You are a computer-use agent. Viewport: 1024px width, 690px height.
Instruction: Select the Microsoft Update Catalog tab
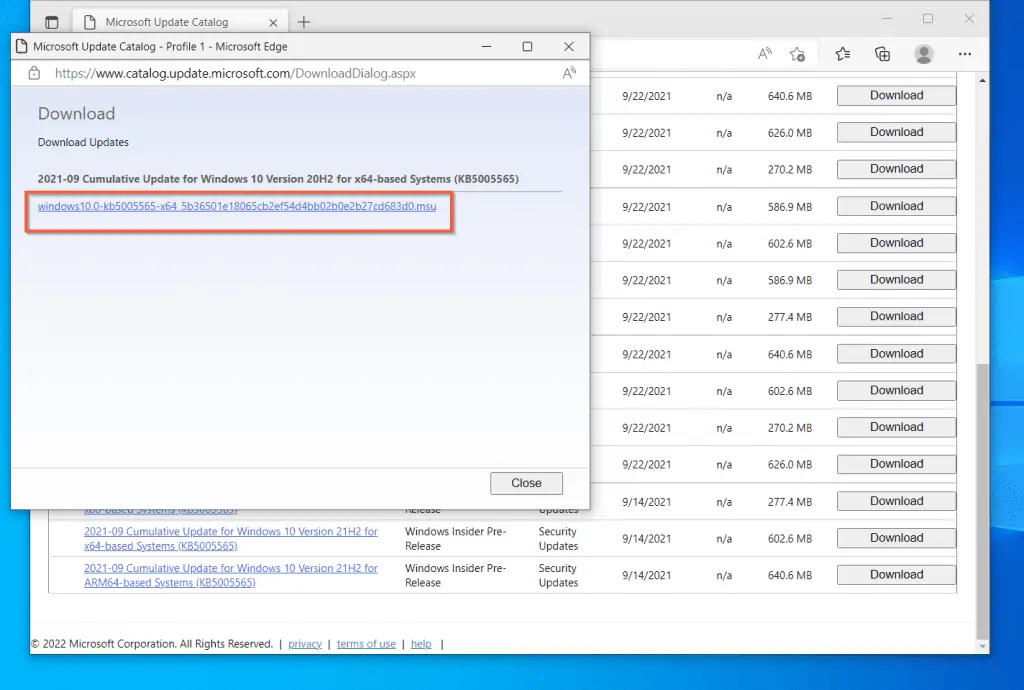pos(179,22)
